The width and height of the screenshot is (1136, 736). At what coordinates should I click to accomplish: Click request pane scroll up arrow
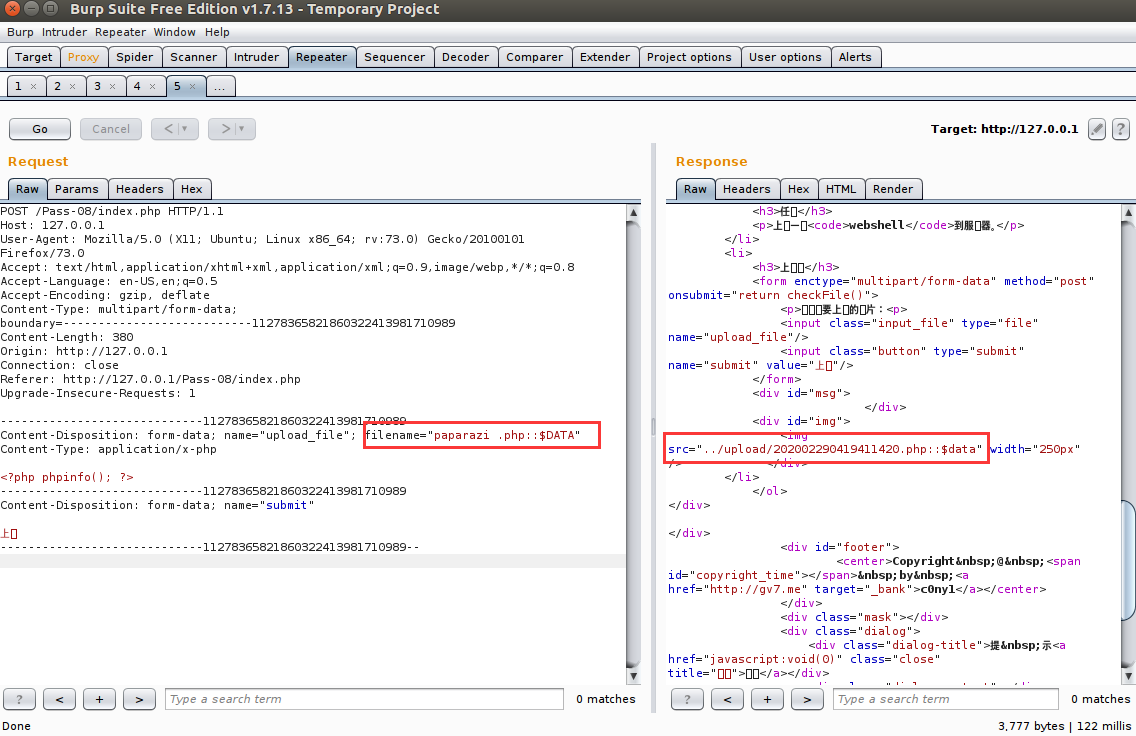633,212
